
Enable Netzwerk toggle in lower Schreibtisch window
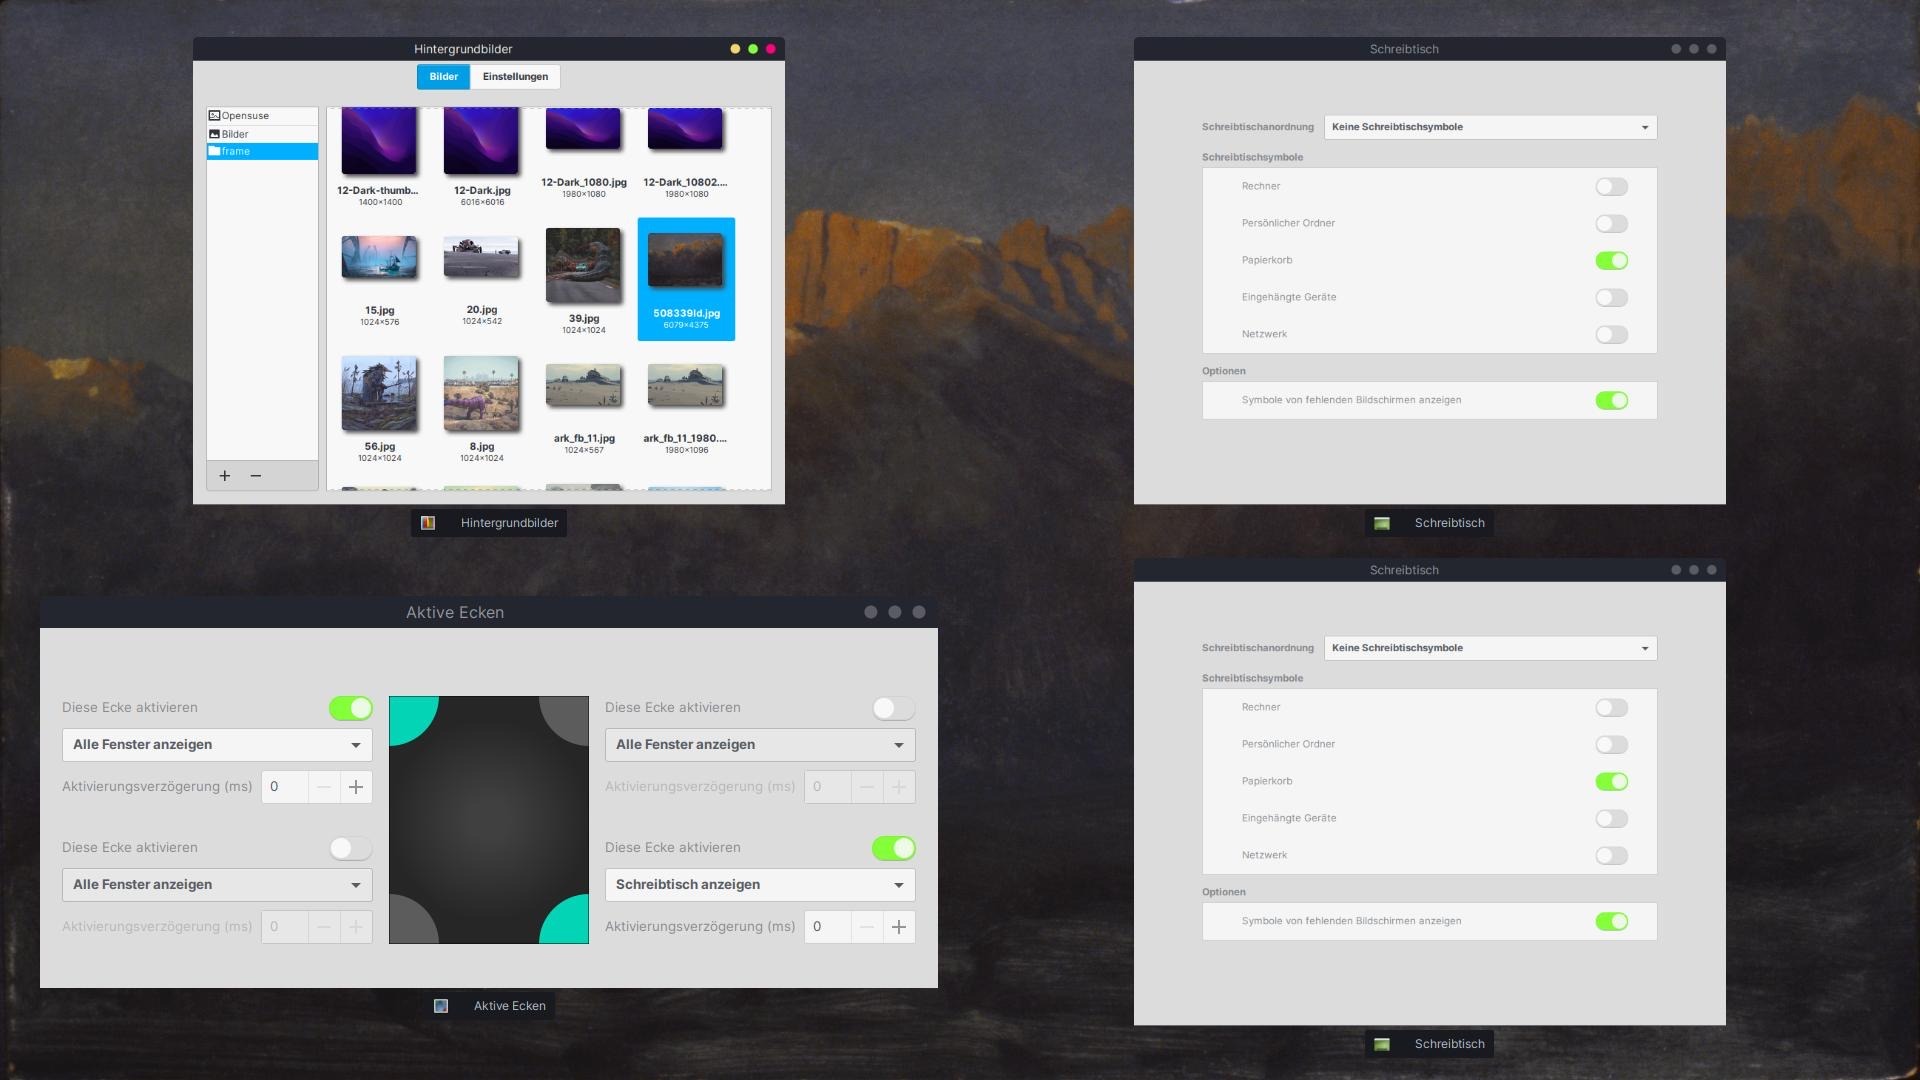[1611, 856]
